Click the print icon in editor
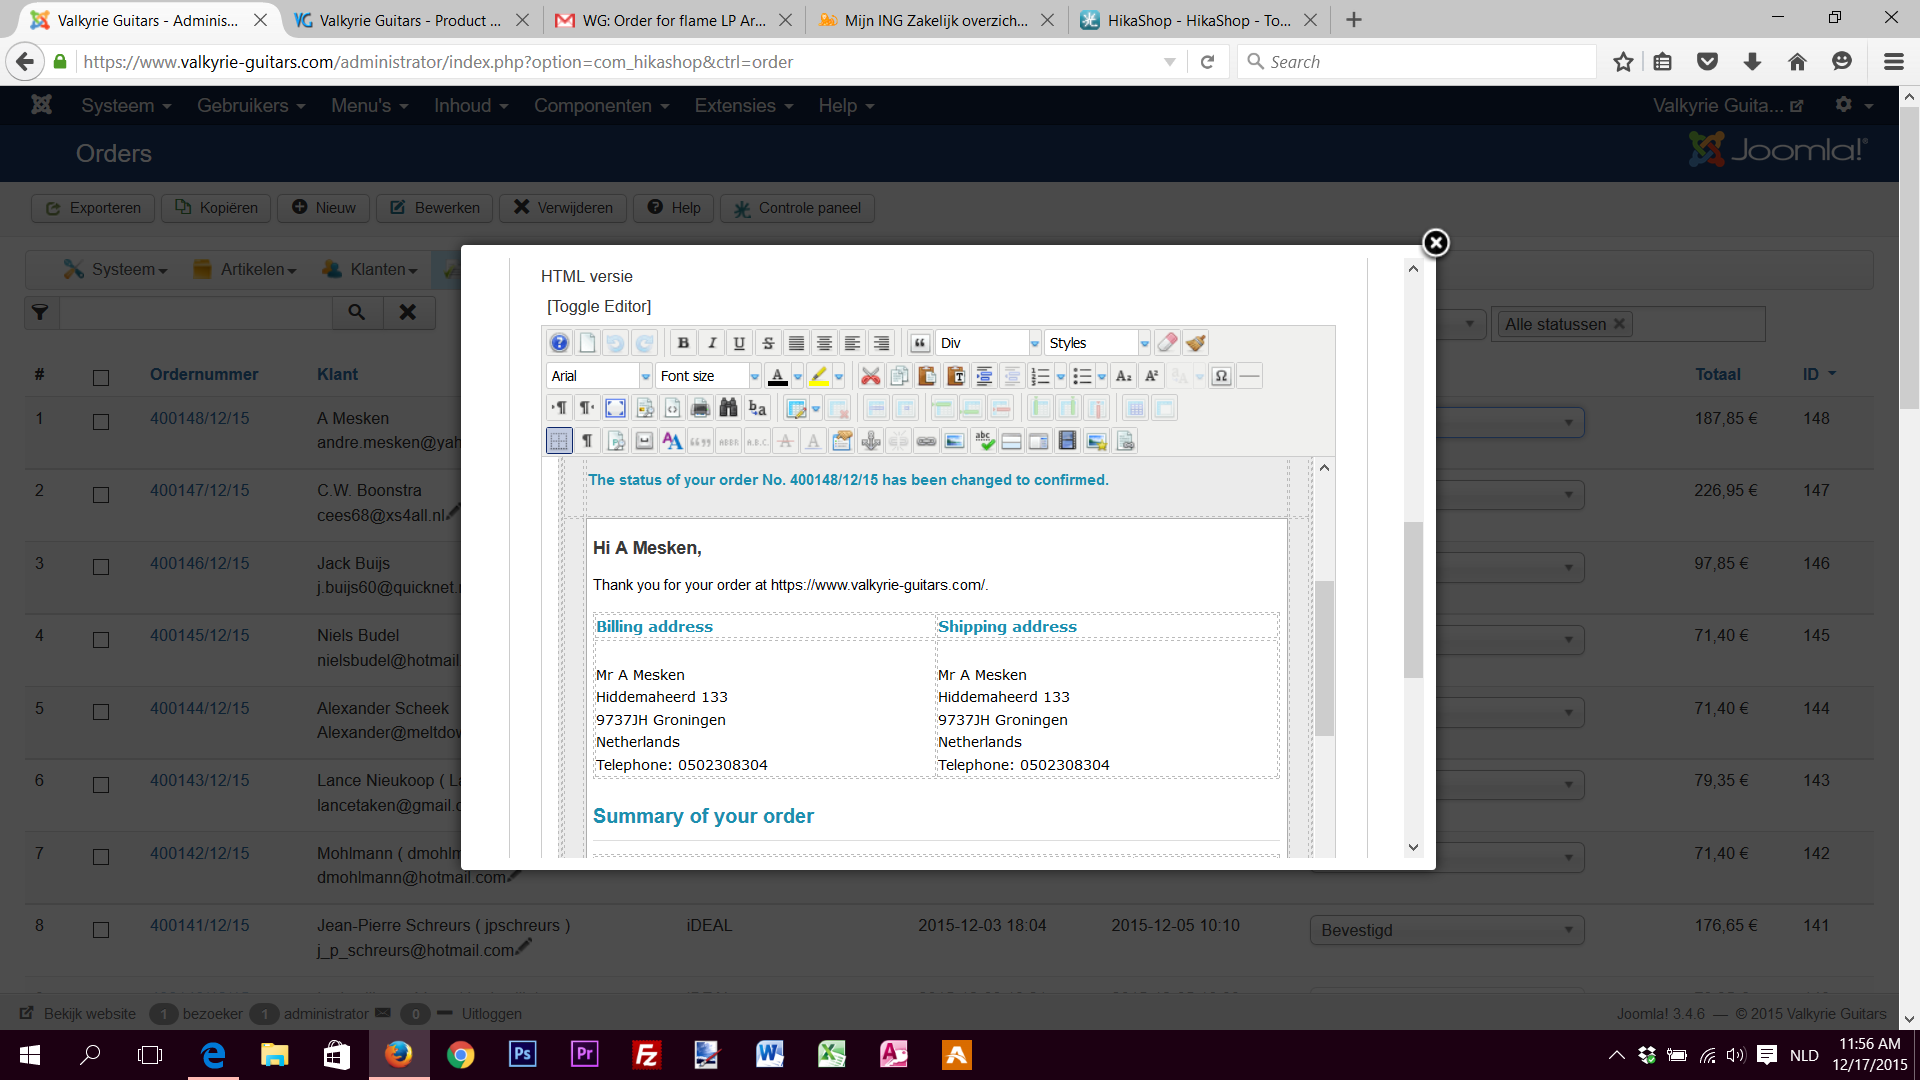 700,408
